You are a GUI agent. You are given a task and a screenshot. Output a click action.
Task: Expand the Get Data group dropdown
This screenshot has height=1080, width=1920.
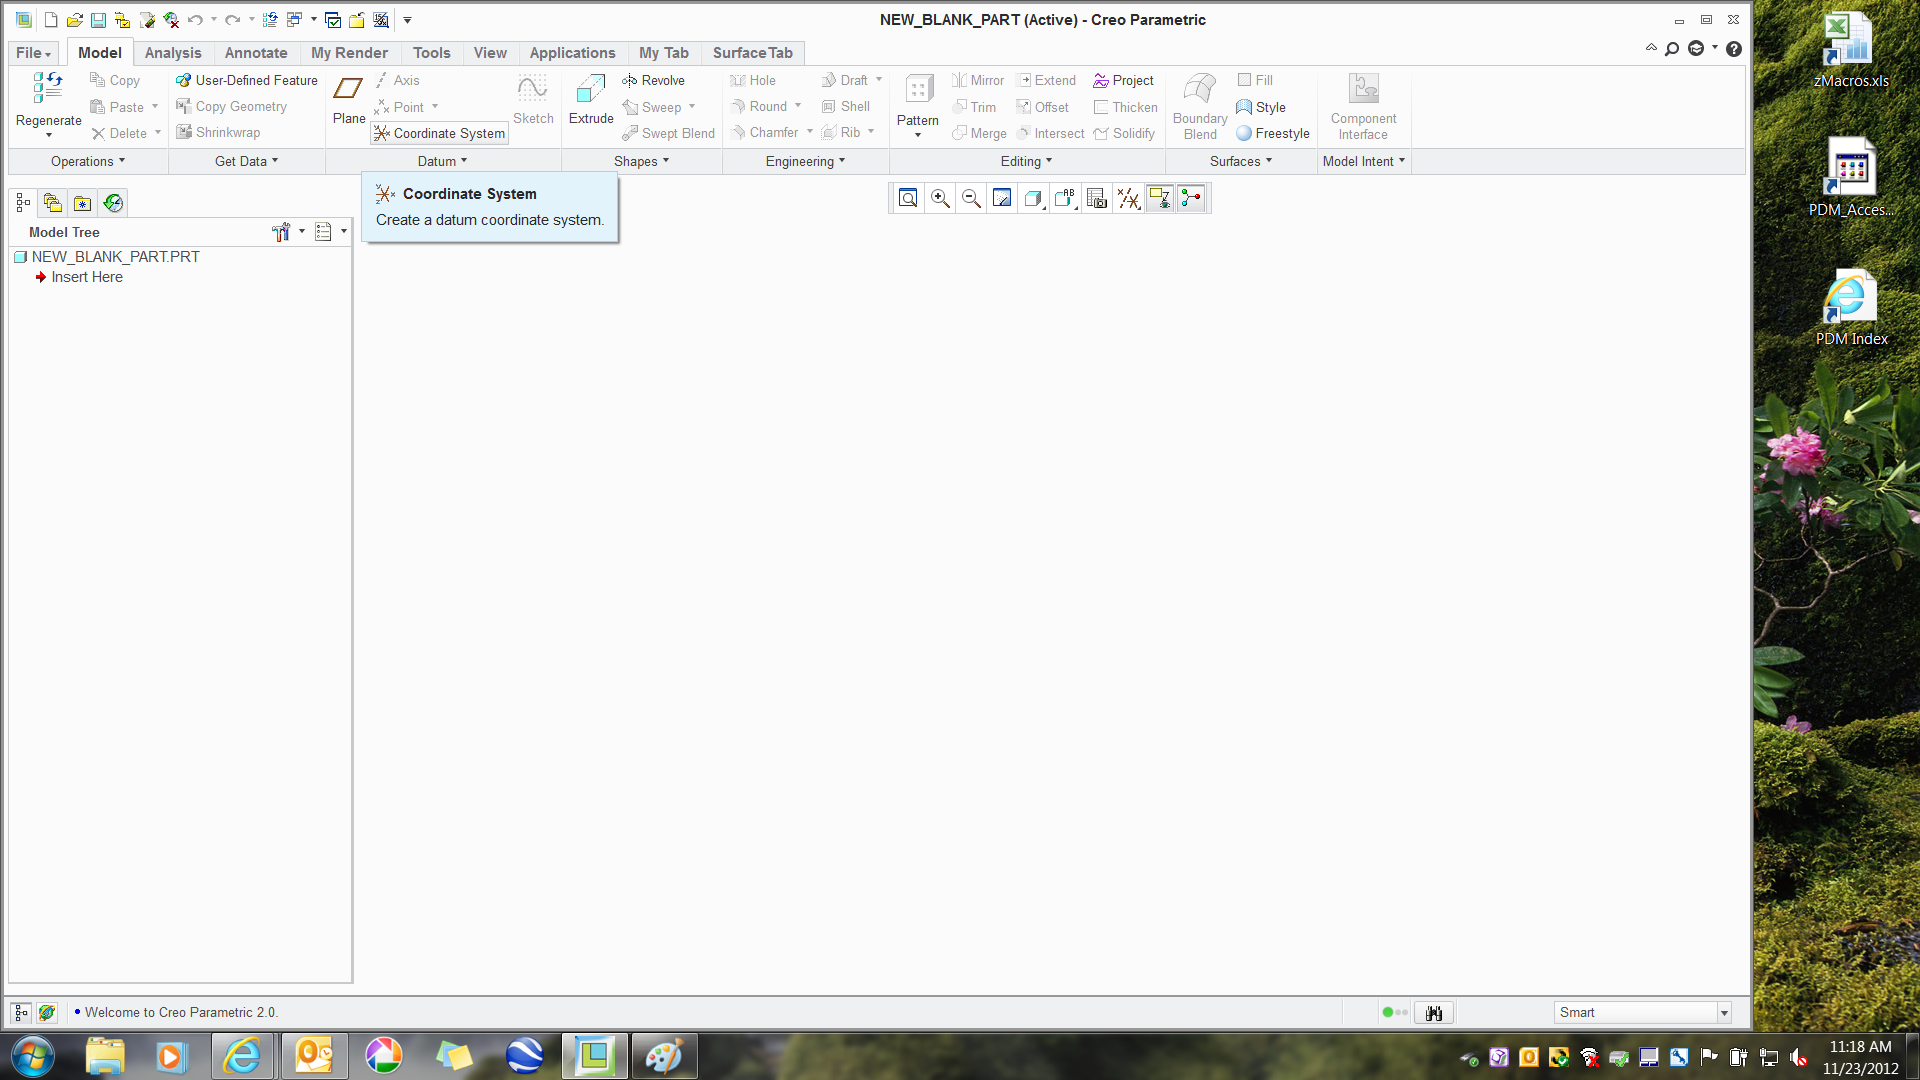pos(246,161)
